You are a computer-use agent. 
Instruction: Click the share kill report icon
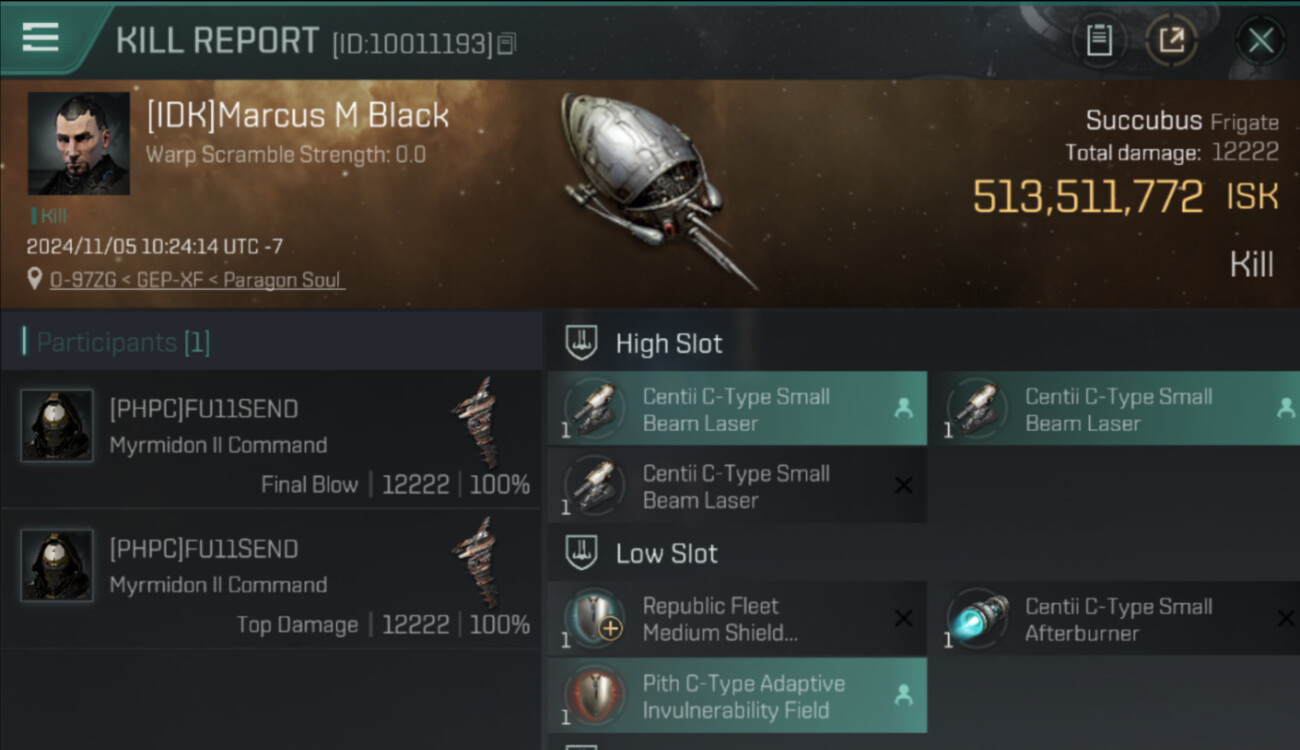[1171, 41]
